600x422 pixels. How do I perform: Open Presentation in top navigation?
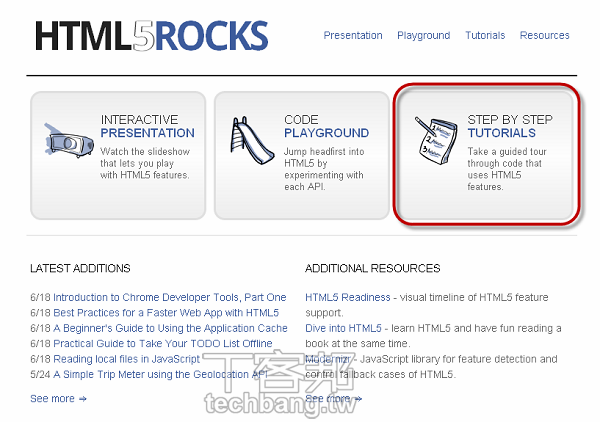353,35
